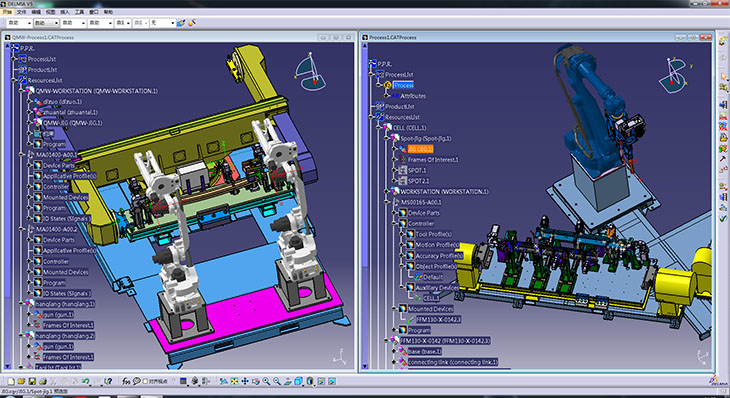Open the first dropdown in the top toolbar
Image resolution: width=730 pixels, height=398 pixels.
click(19, 23)
